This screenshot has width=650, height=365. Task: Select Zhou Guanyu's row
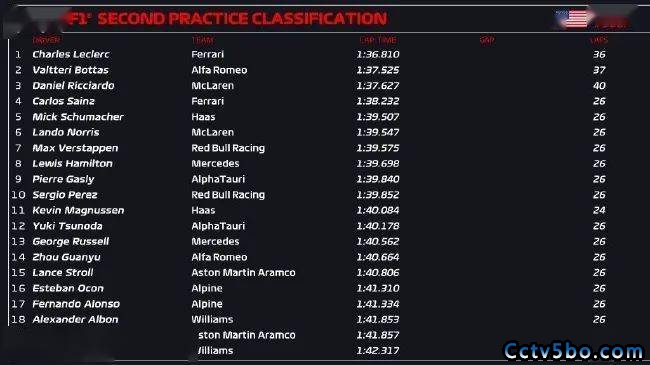(310, 257)
